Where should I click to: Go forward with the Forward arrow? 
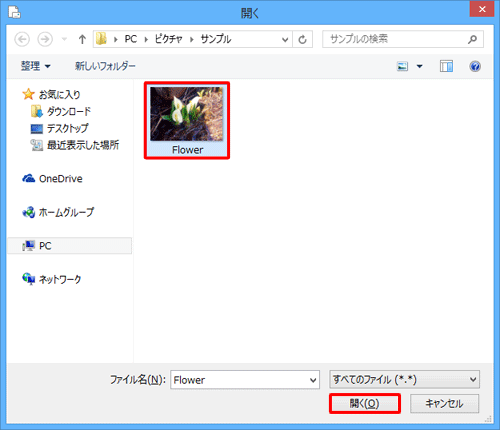[45, 39]
